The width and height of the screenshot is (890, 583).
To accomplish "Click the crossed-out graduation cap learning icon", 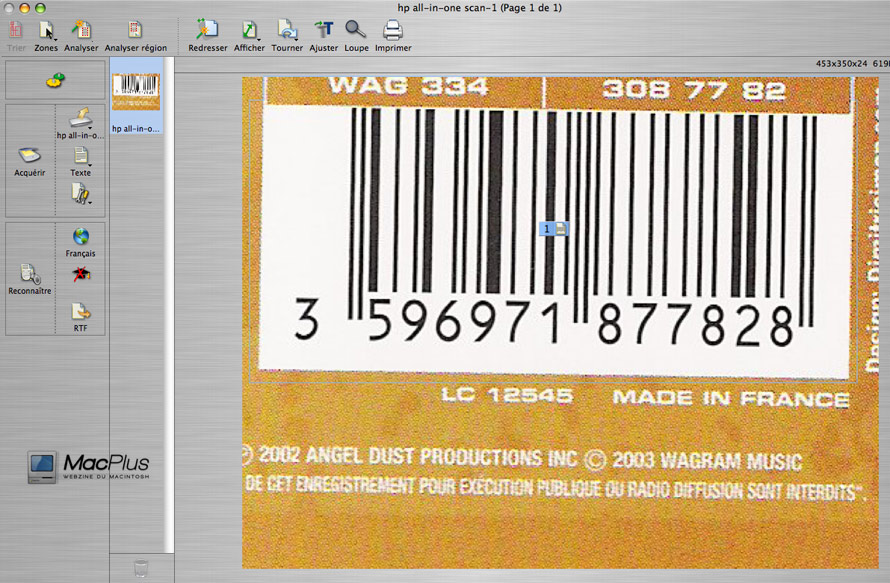I will pyautogui.click(x=81, y=274).
